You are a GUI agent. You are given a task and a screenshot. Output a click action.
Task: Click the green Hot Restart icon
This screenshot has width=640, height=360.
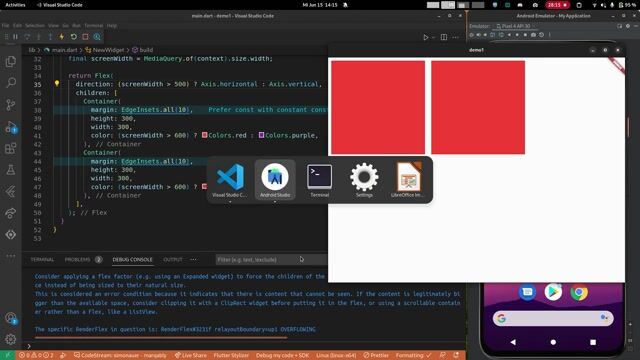(x=73, y=37)
